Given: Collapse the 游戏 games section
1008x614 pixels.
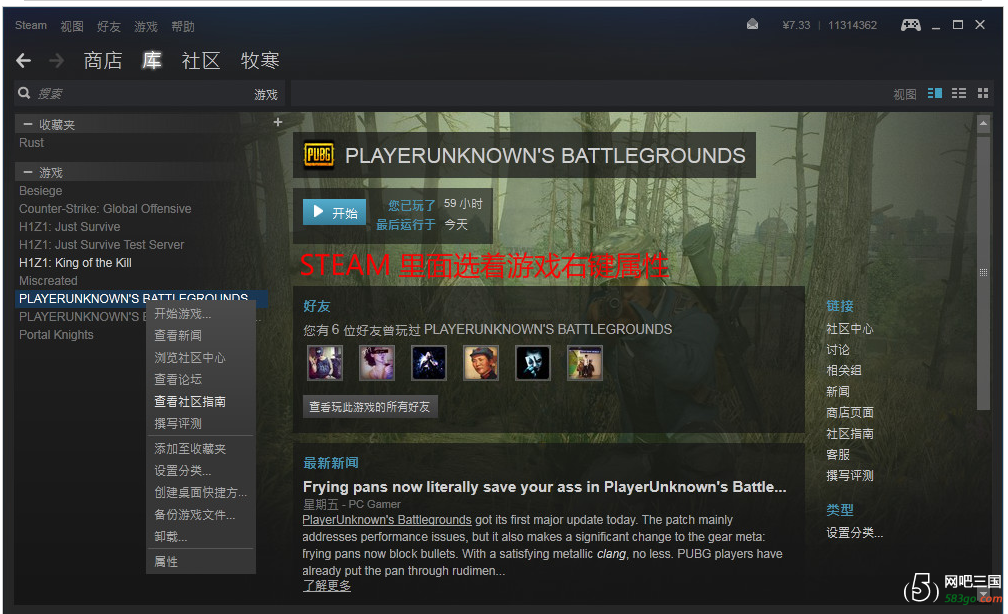Looking at the screenshot, I should coord(28,172).
